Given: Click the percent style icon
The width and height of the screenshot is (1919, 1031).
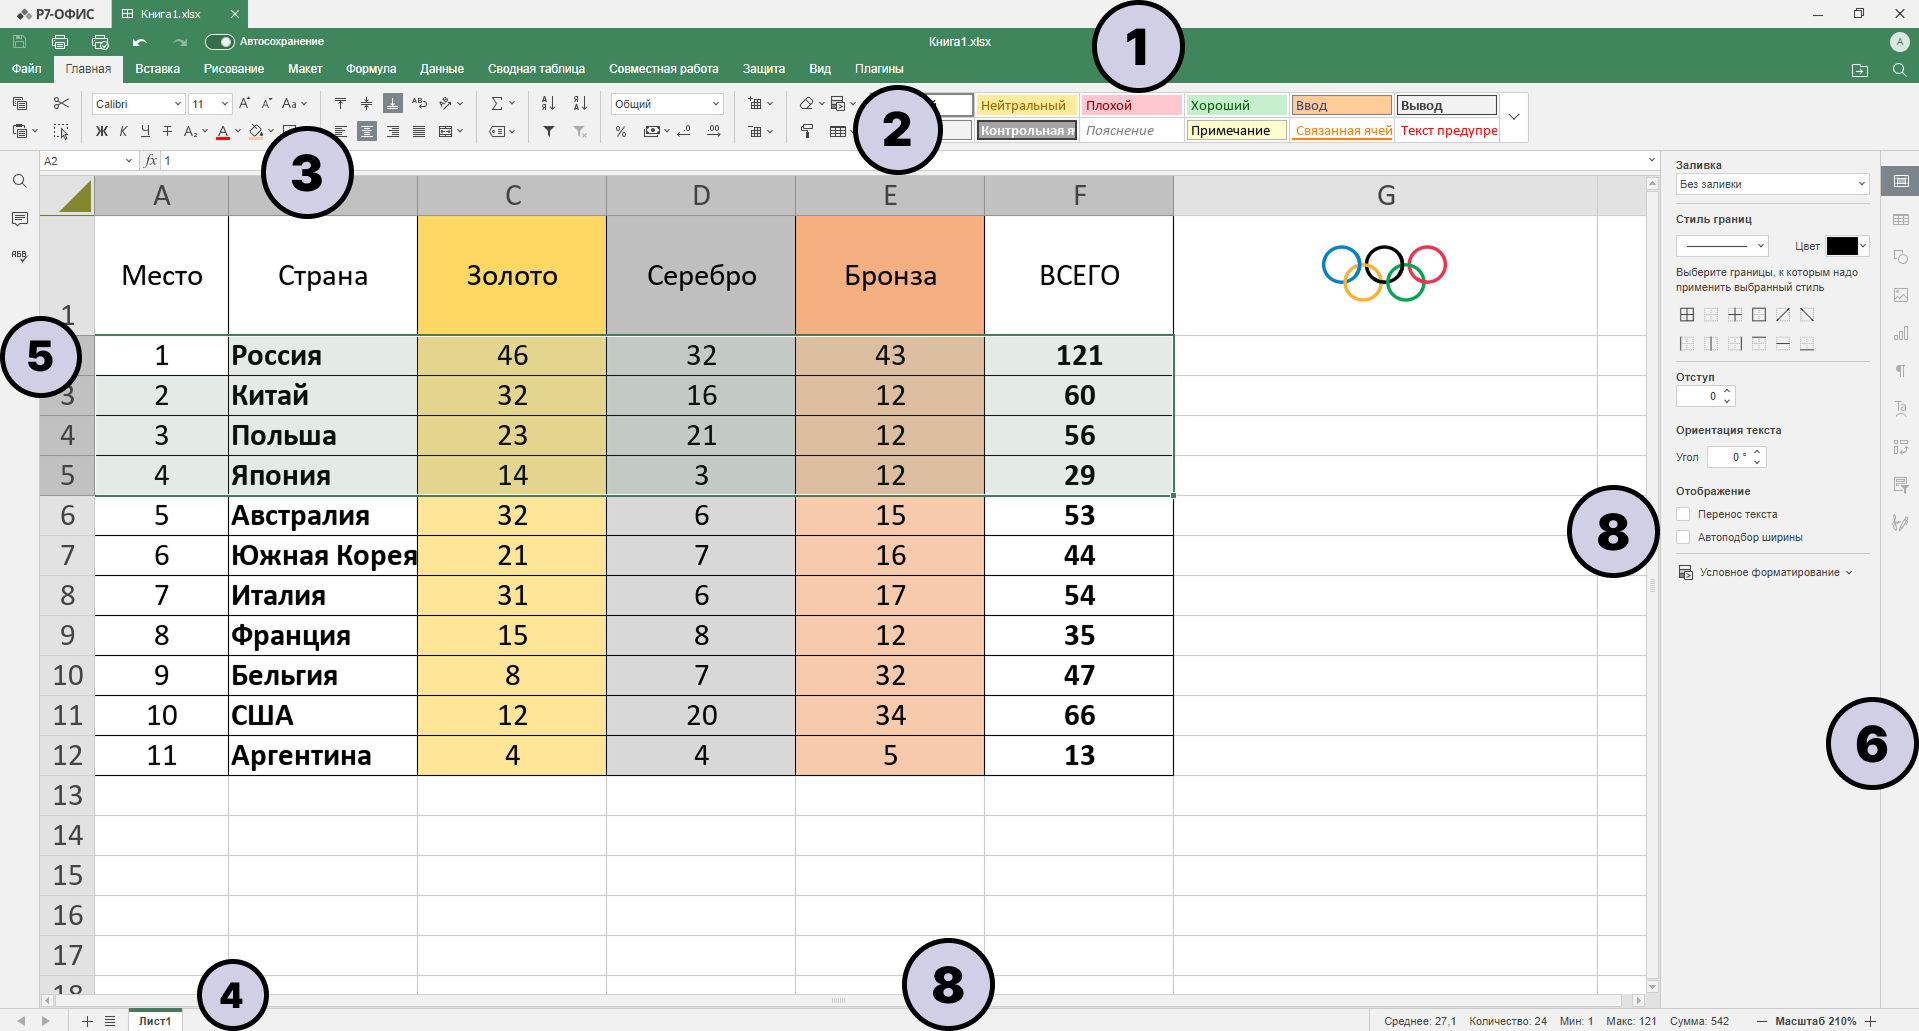Looking at the screenshot, I should (x=621, y=131).
